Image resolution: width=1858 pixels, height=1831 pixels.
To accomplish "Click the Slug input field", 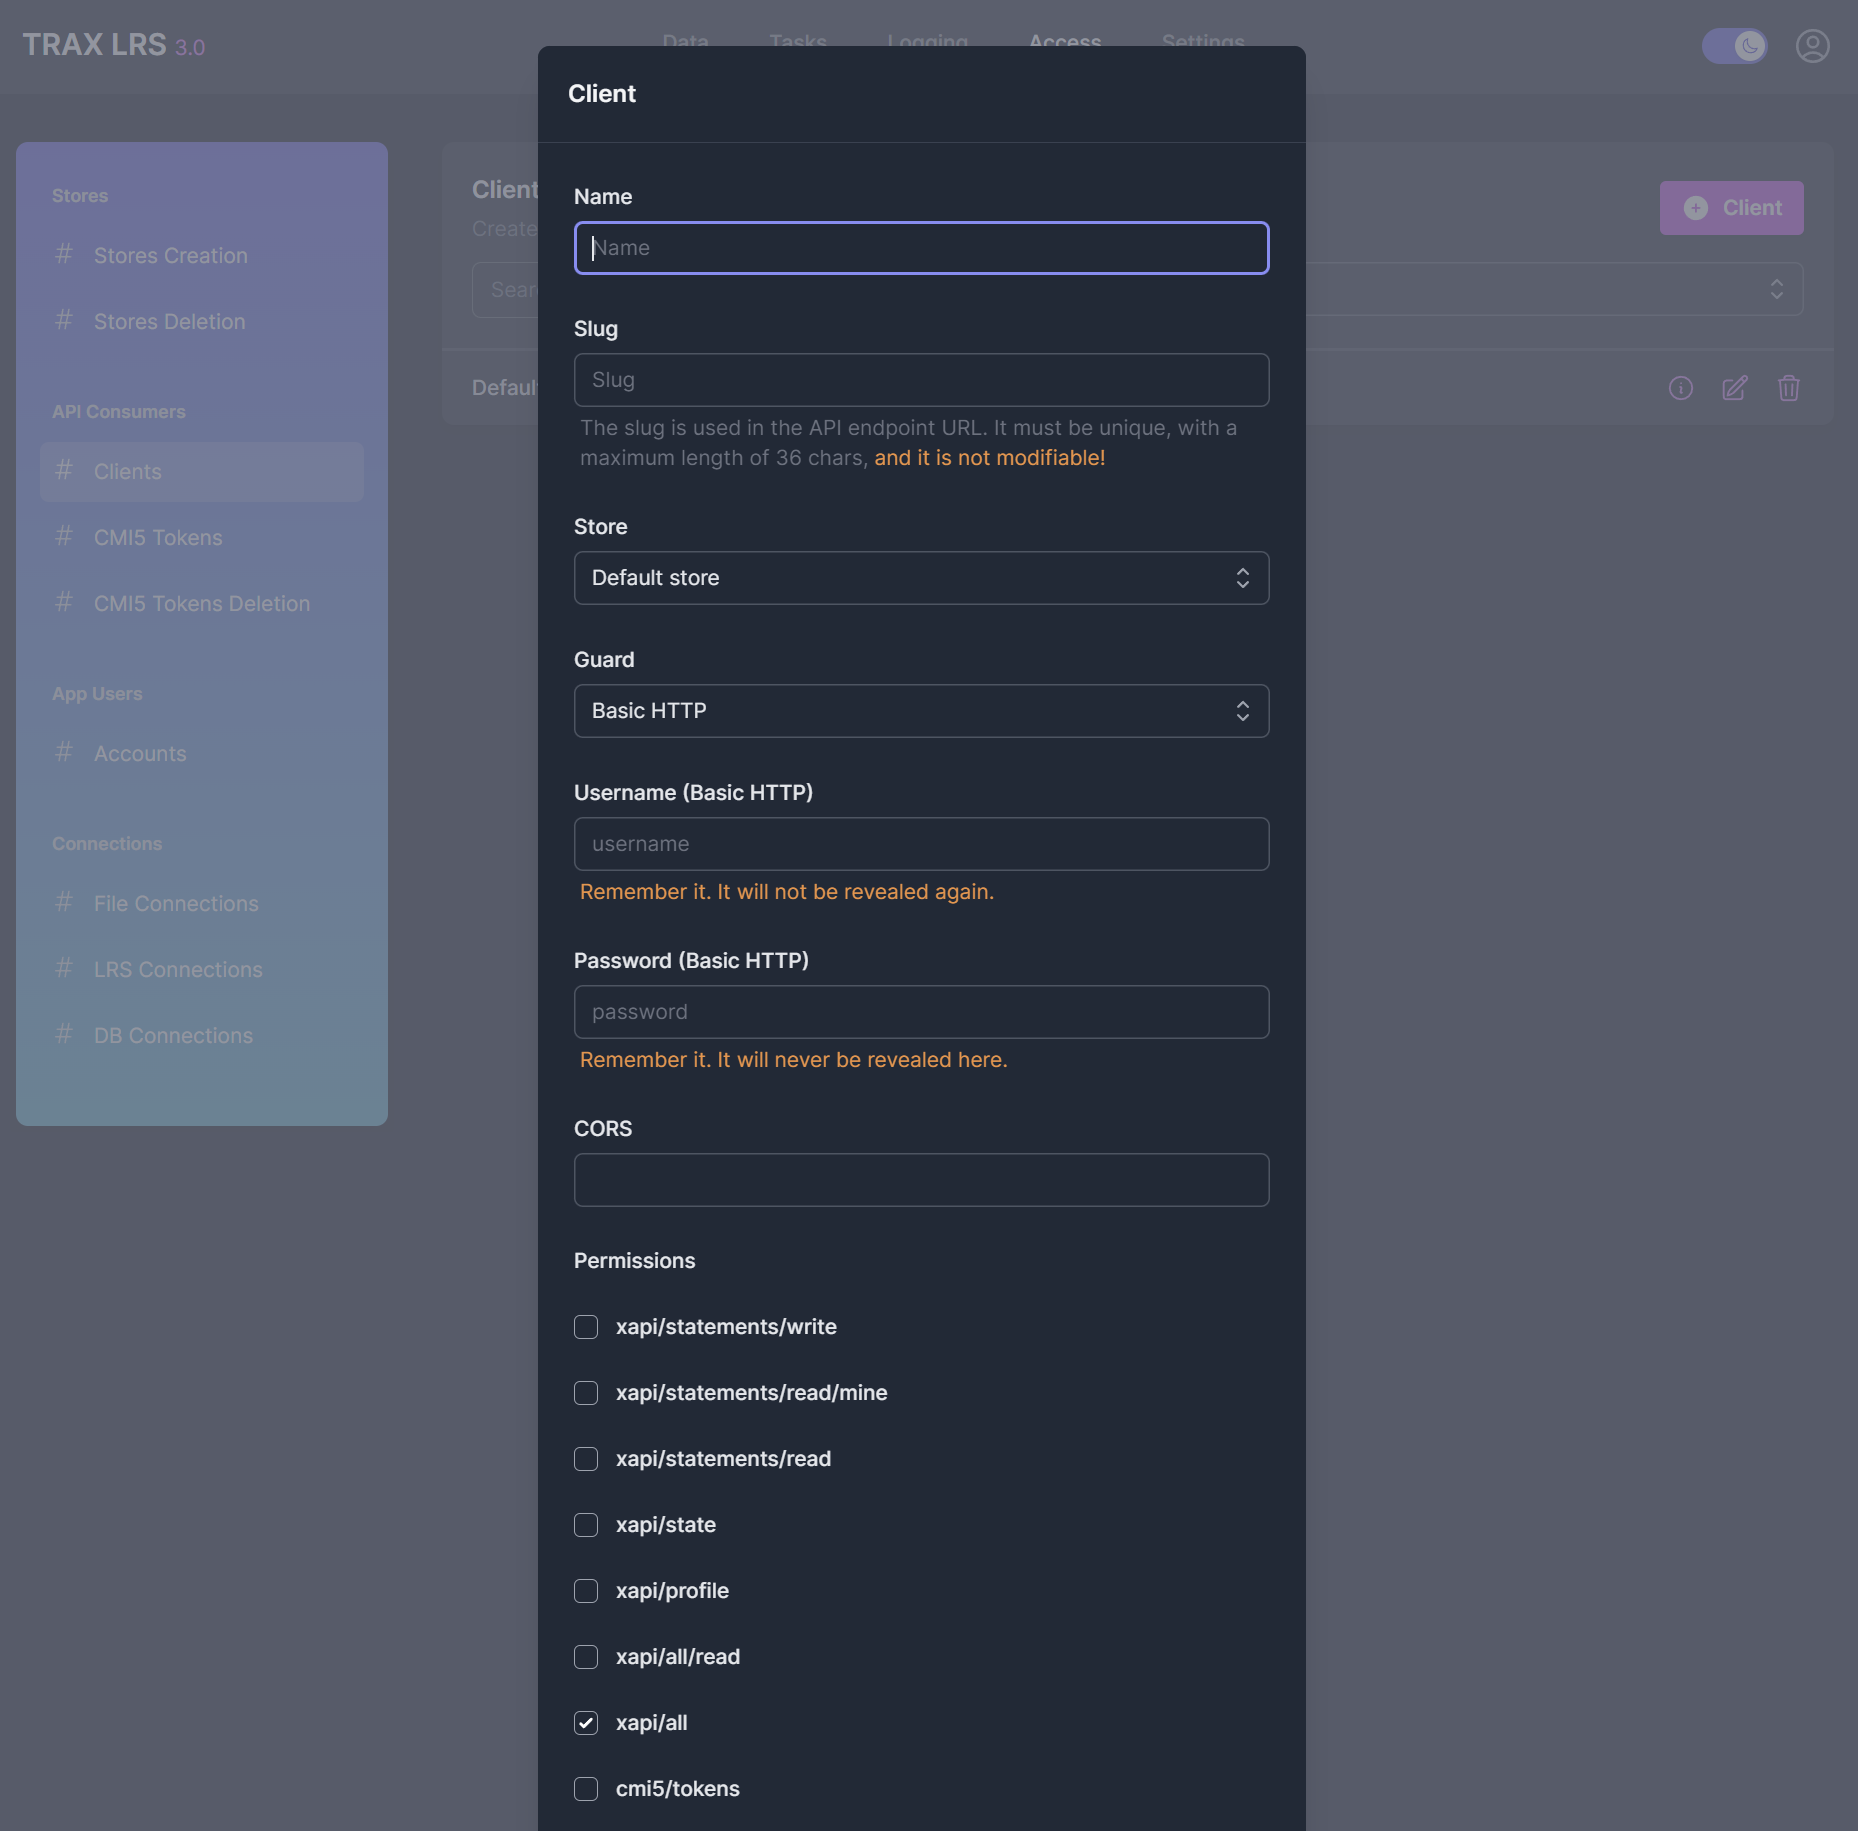I will 921,380.
